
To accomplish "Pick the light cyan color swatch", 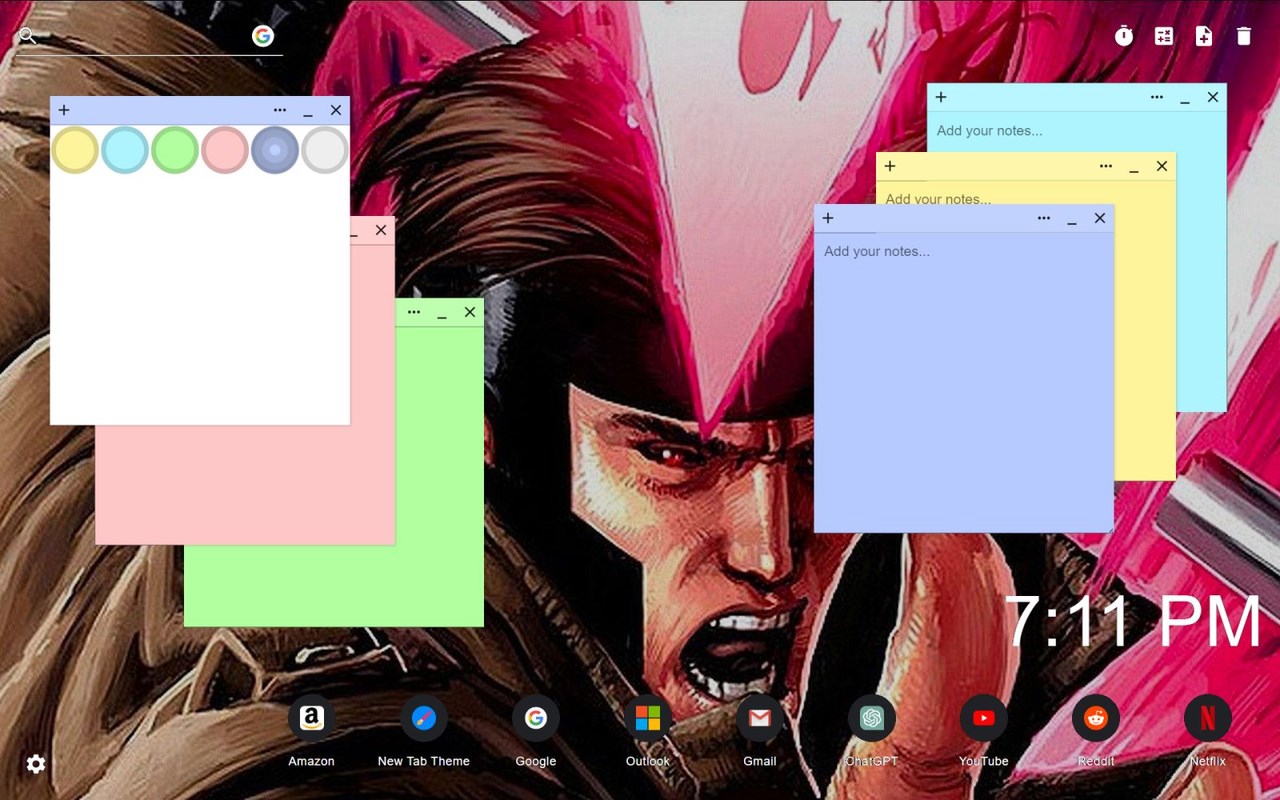I will point(125,150).
